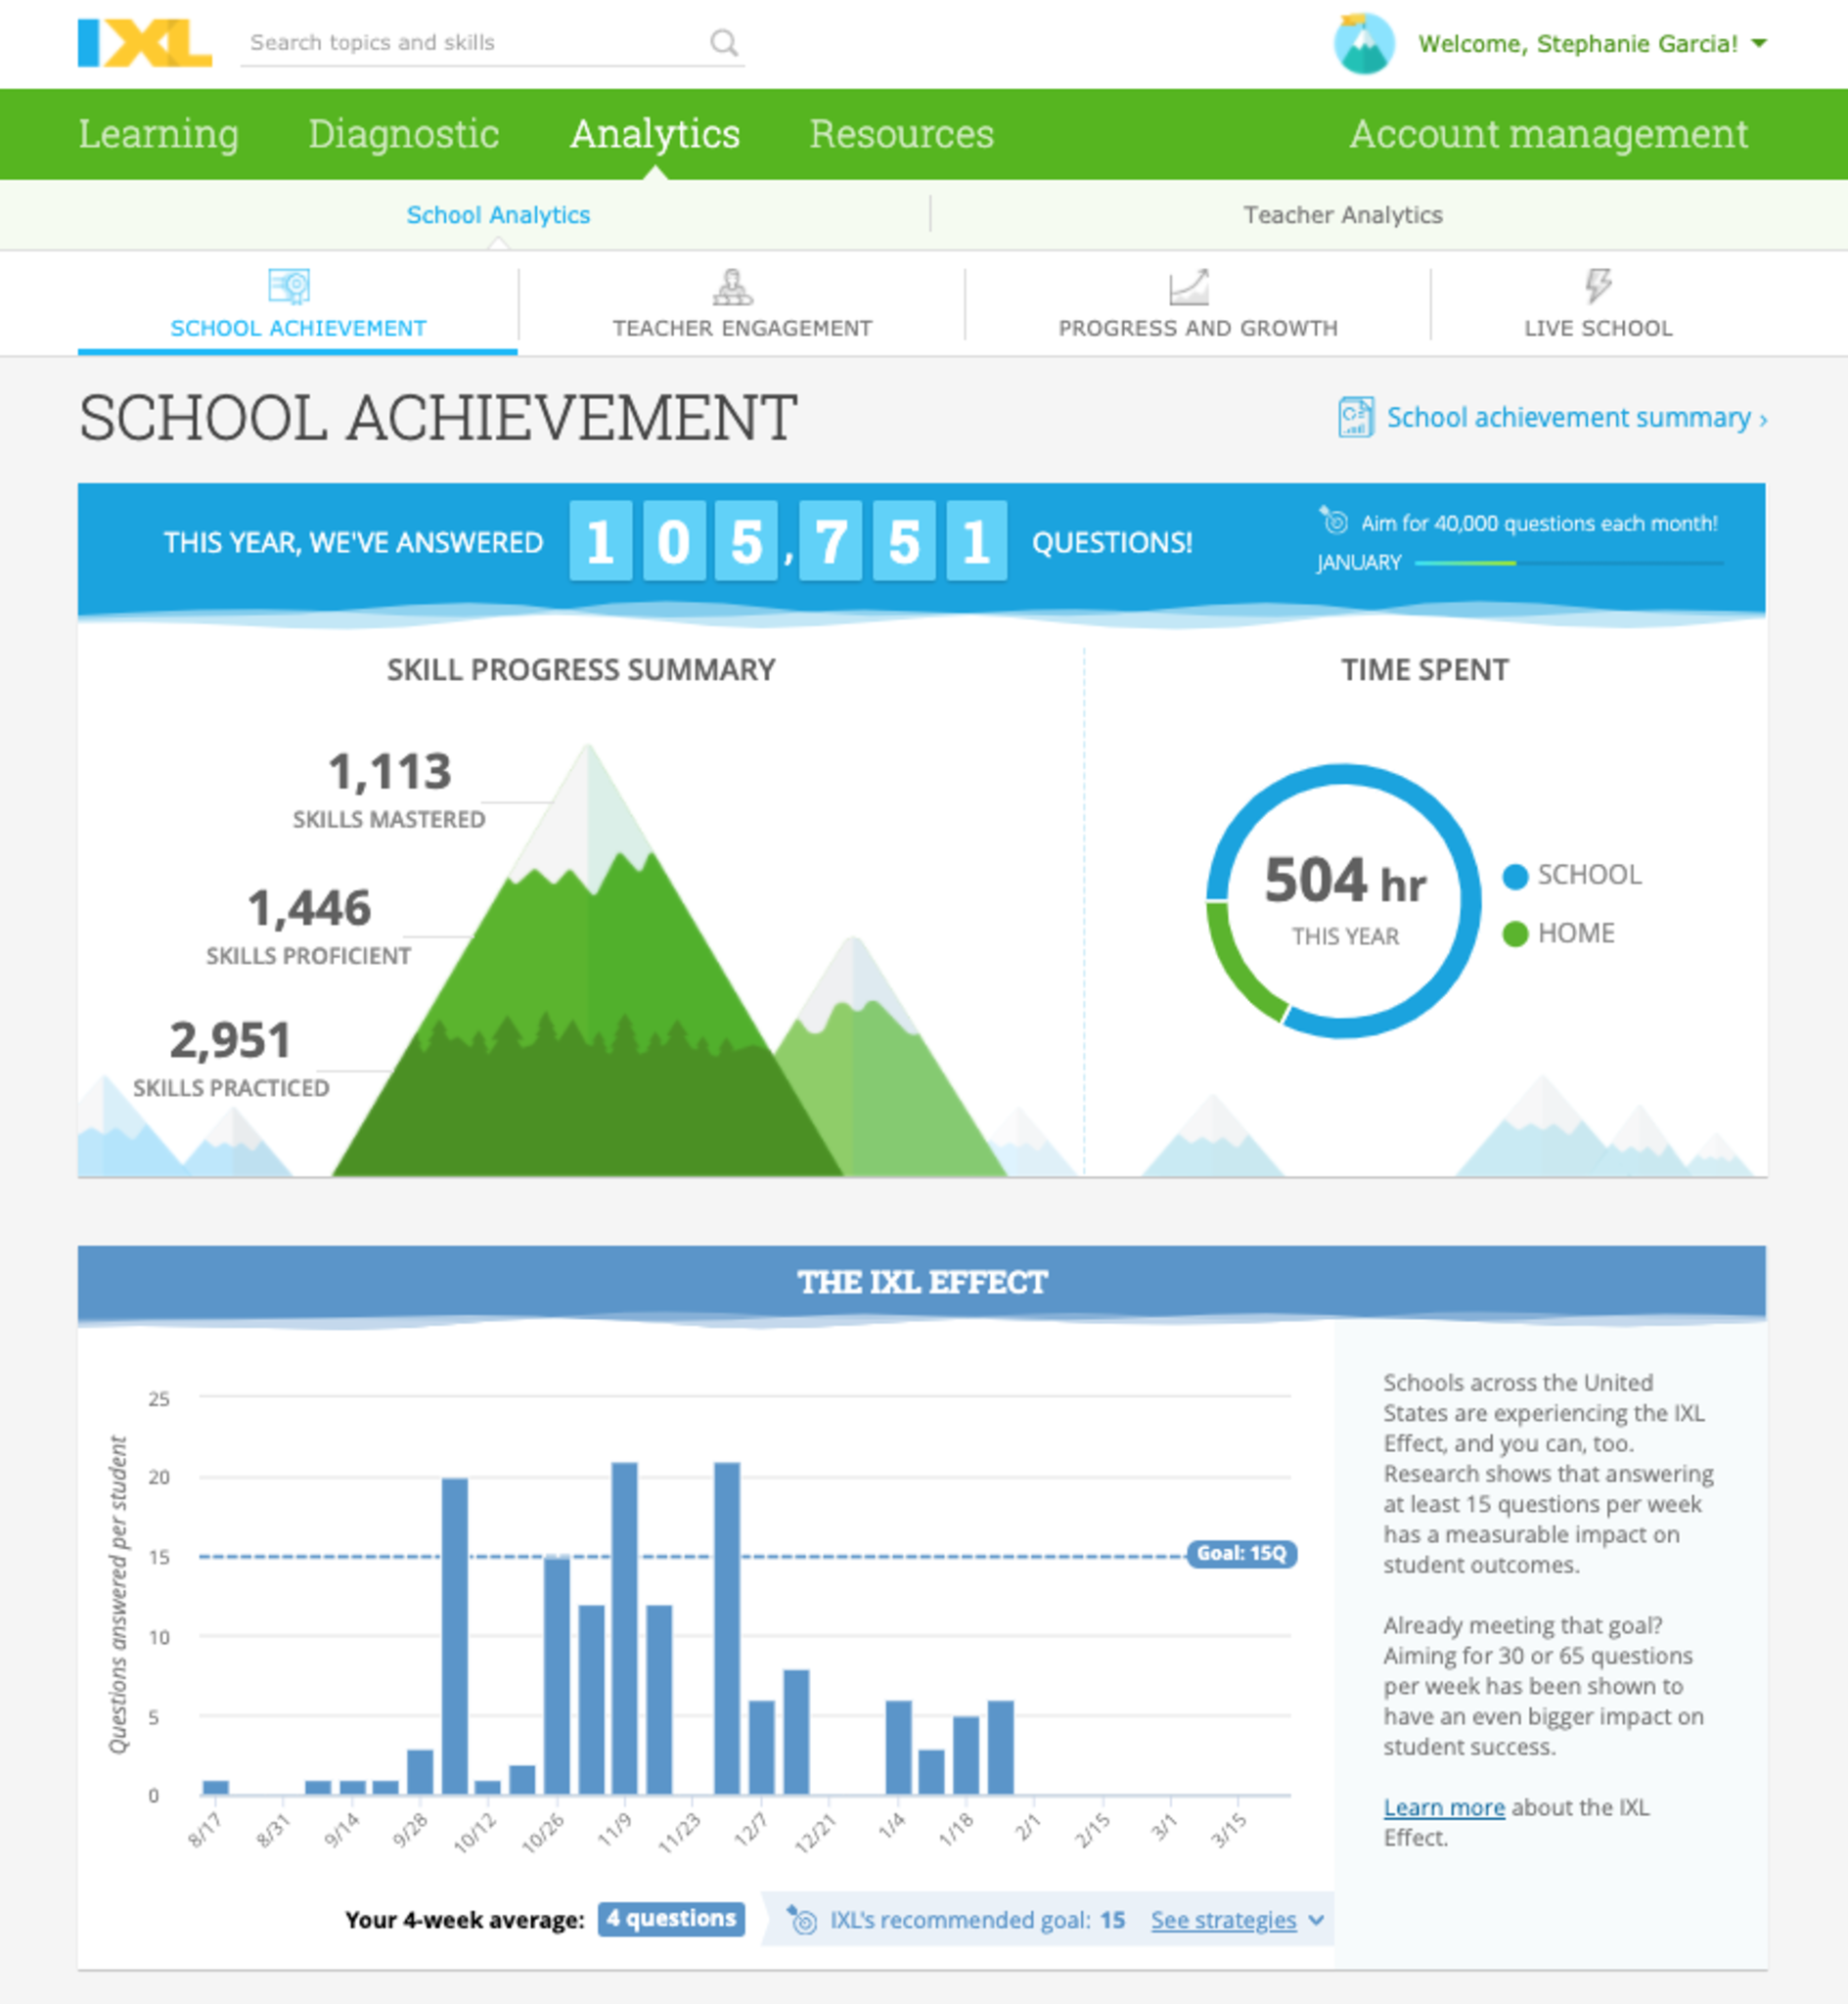Open the School achievement summary link
Viewport: 1848px width, 2004px height.
(x=1568, y=417)
